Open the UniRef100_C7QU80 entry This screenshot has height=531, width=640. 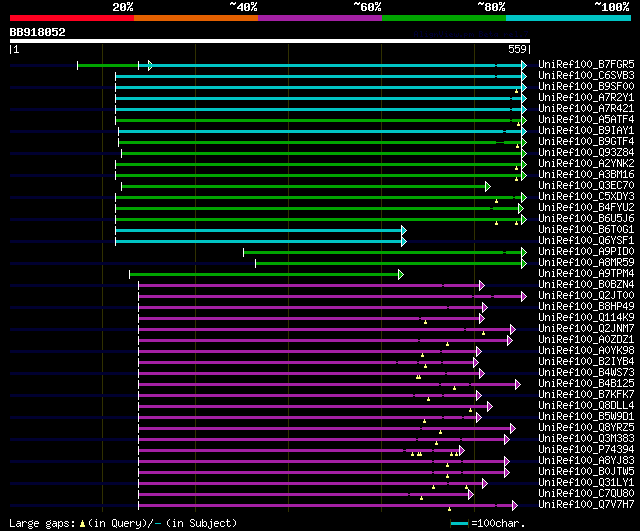(x=586, y=494)
